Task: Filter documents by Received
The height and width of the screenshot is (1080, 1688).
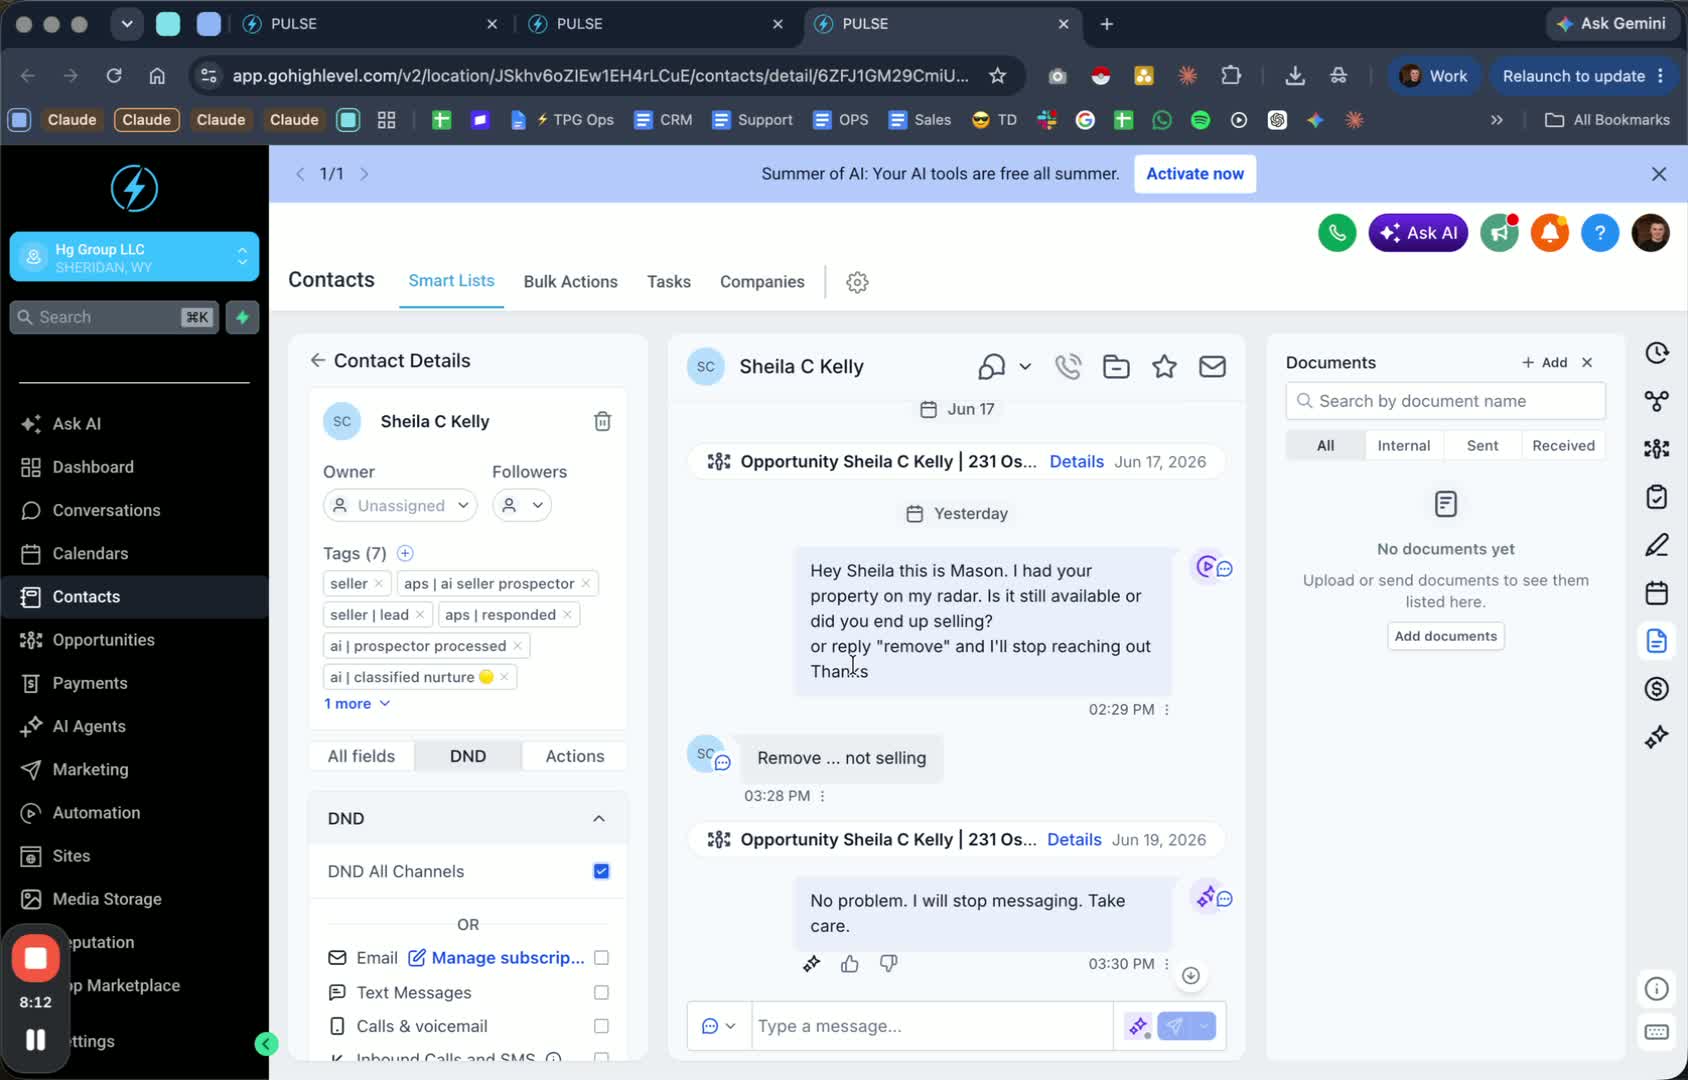Action: [x=1563, y=446]
